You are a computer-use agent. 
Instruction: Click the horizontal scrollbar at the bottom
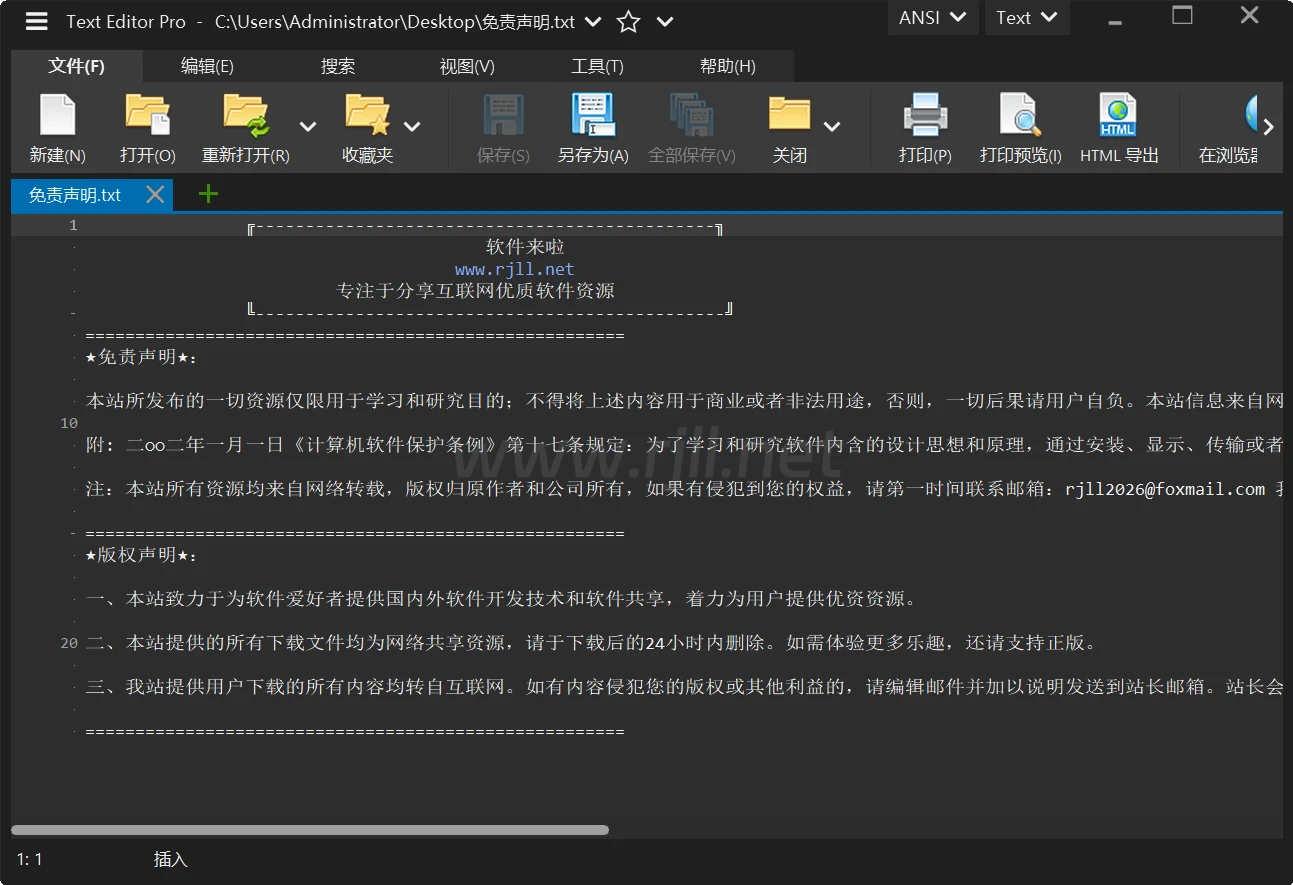(x=310, y=830)
